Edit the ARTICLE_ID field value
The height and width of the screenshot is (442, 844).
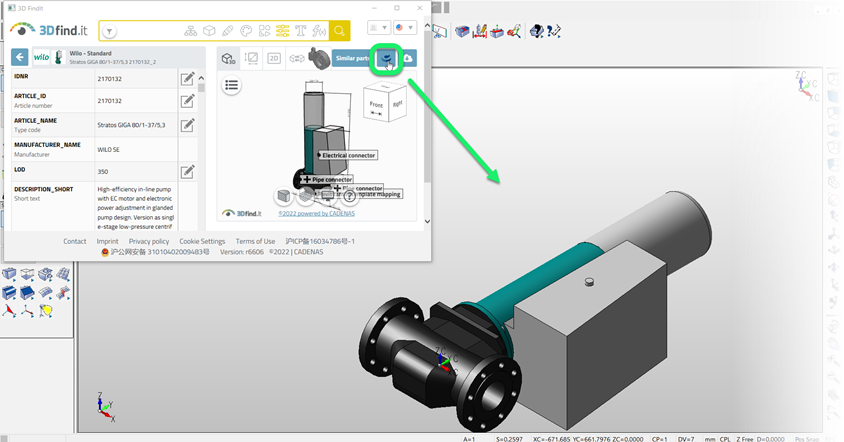[x=187, y=100]
